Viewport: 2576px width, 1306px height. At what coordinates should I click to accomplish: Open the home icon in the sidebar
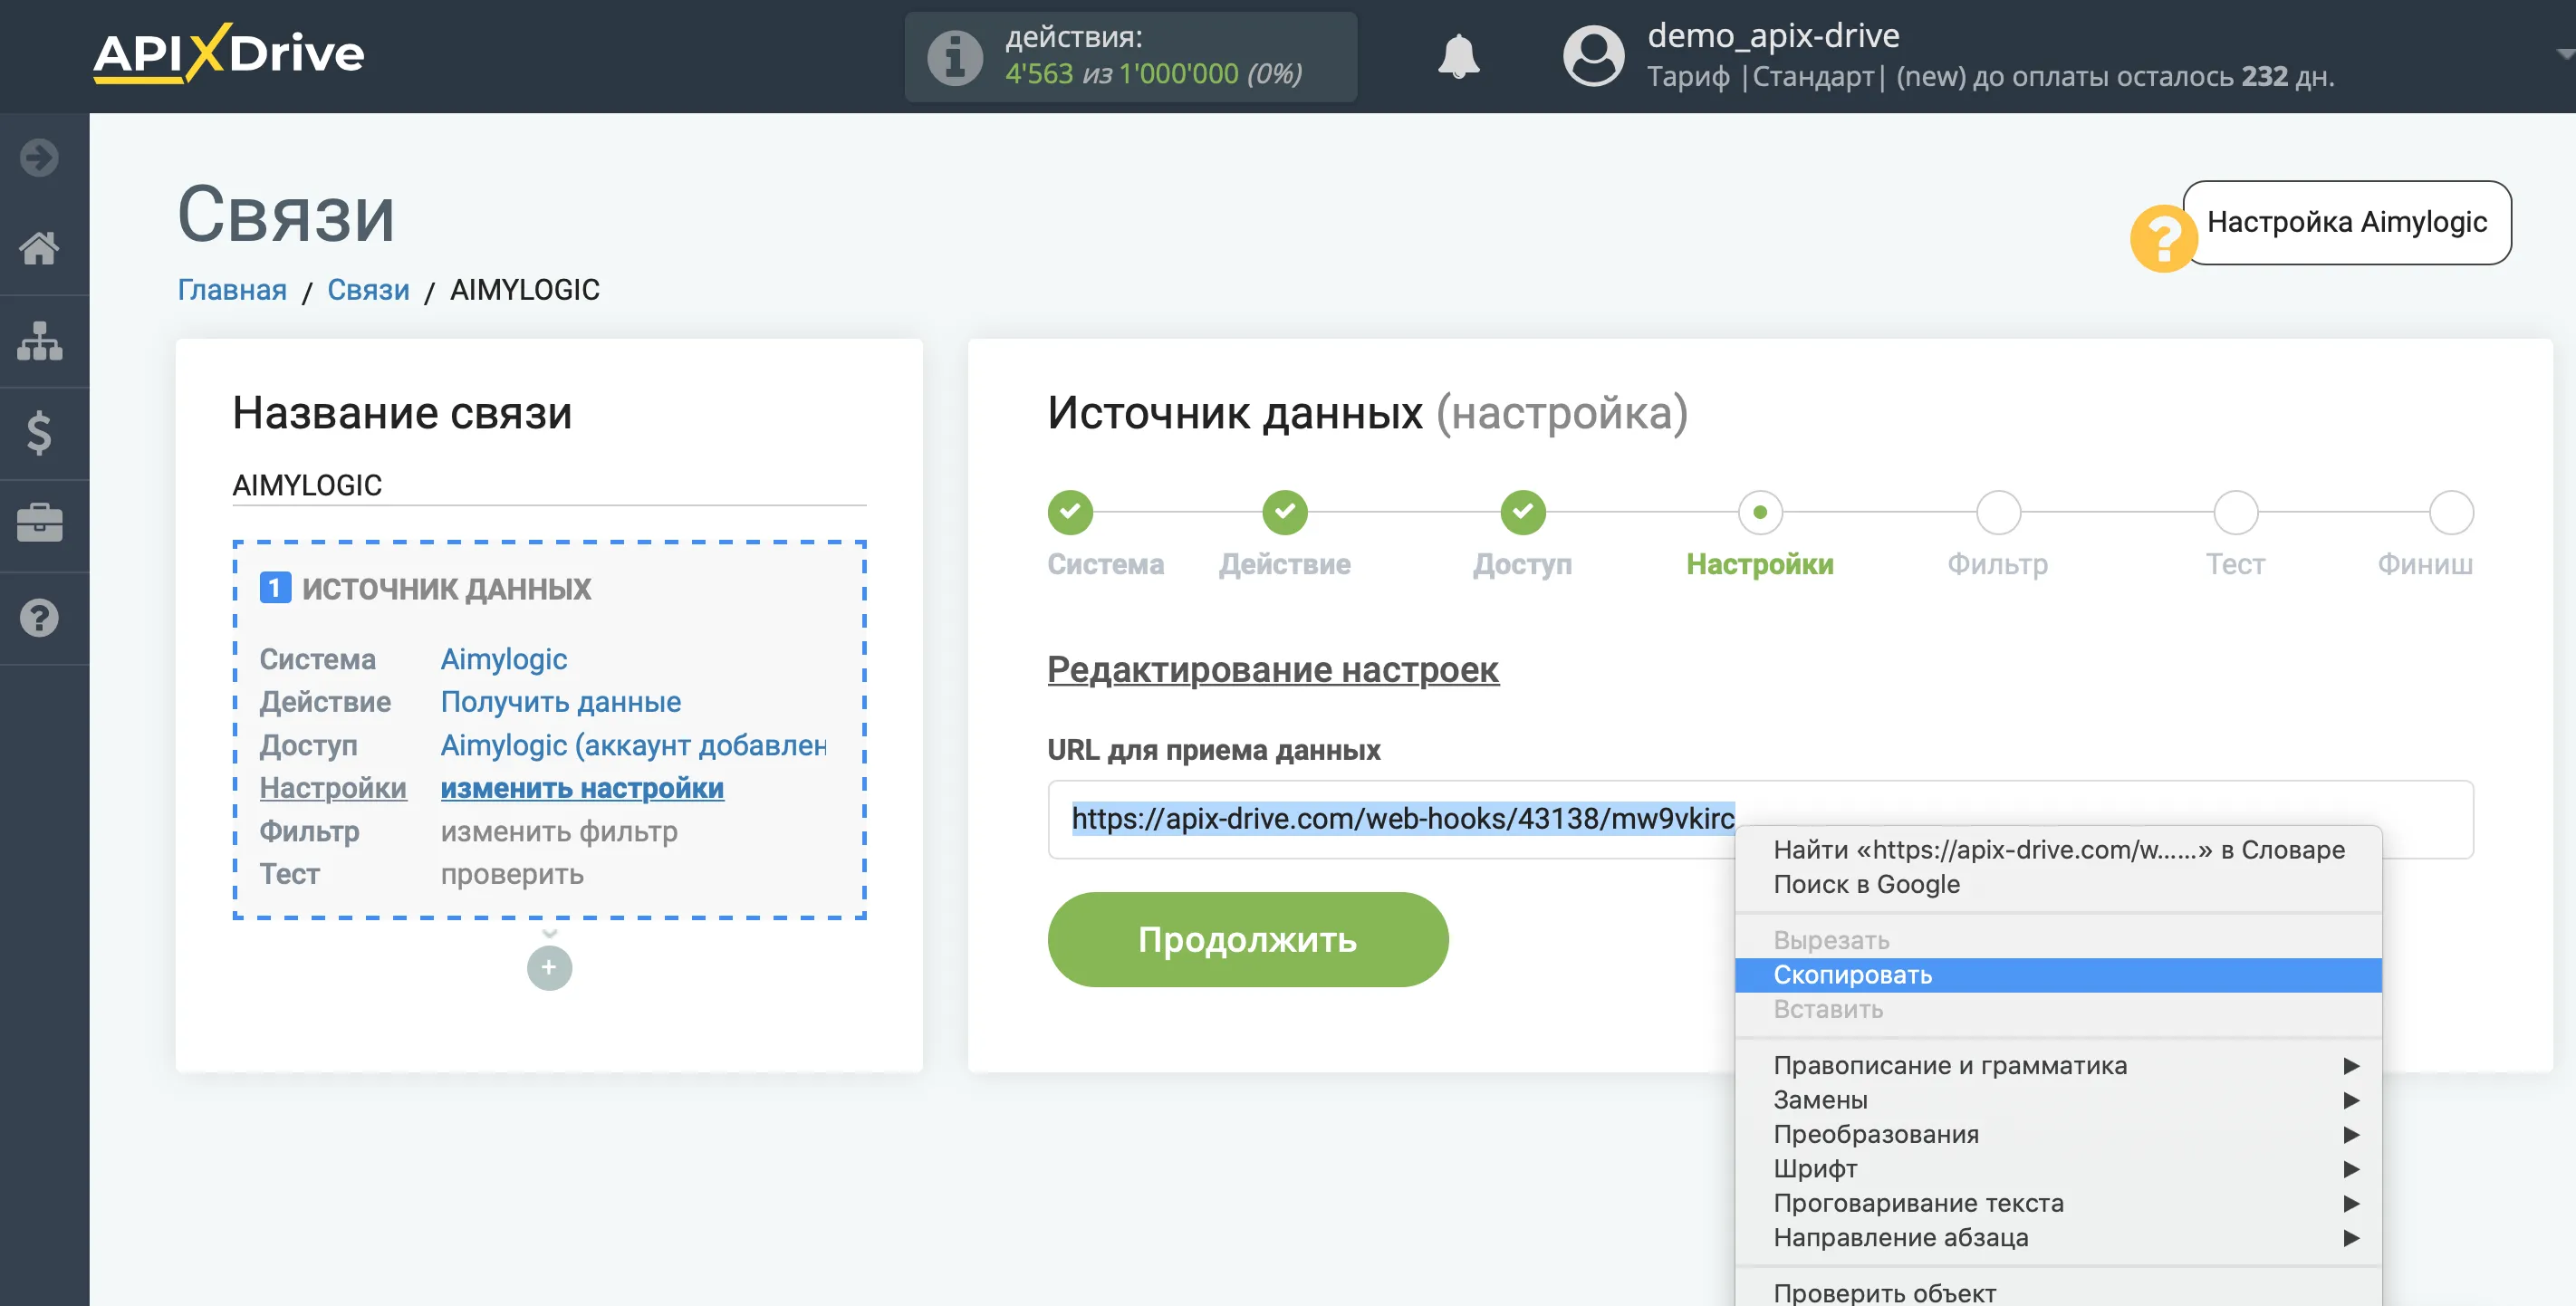tap(40, 248)
